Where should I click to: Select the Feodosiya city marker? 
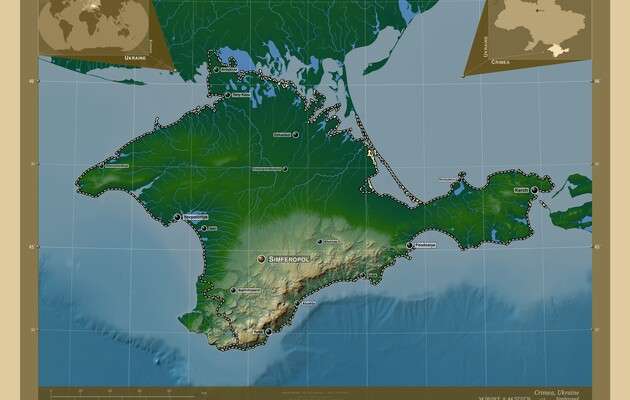click(x=409, y=245)
